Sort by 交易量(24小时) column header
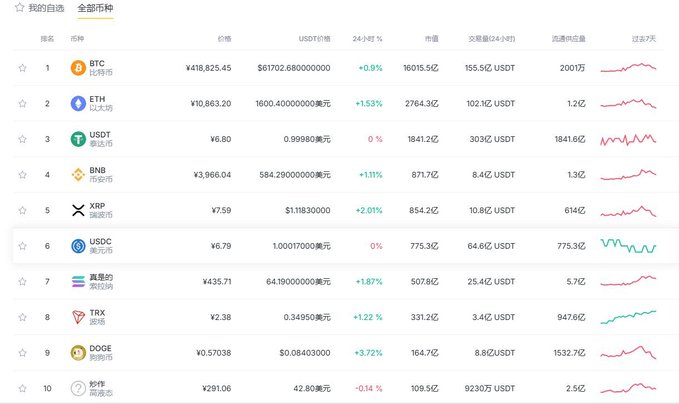The image size is (679, 404). 491,39
